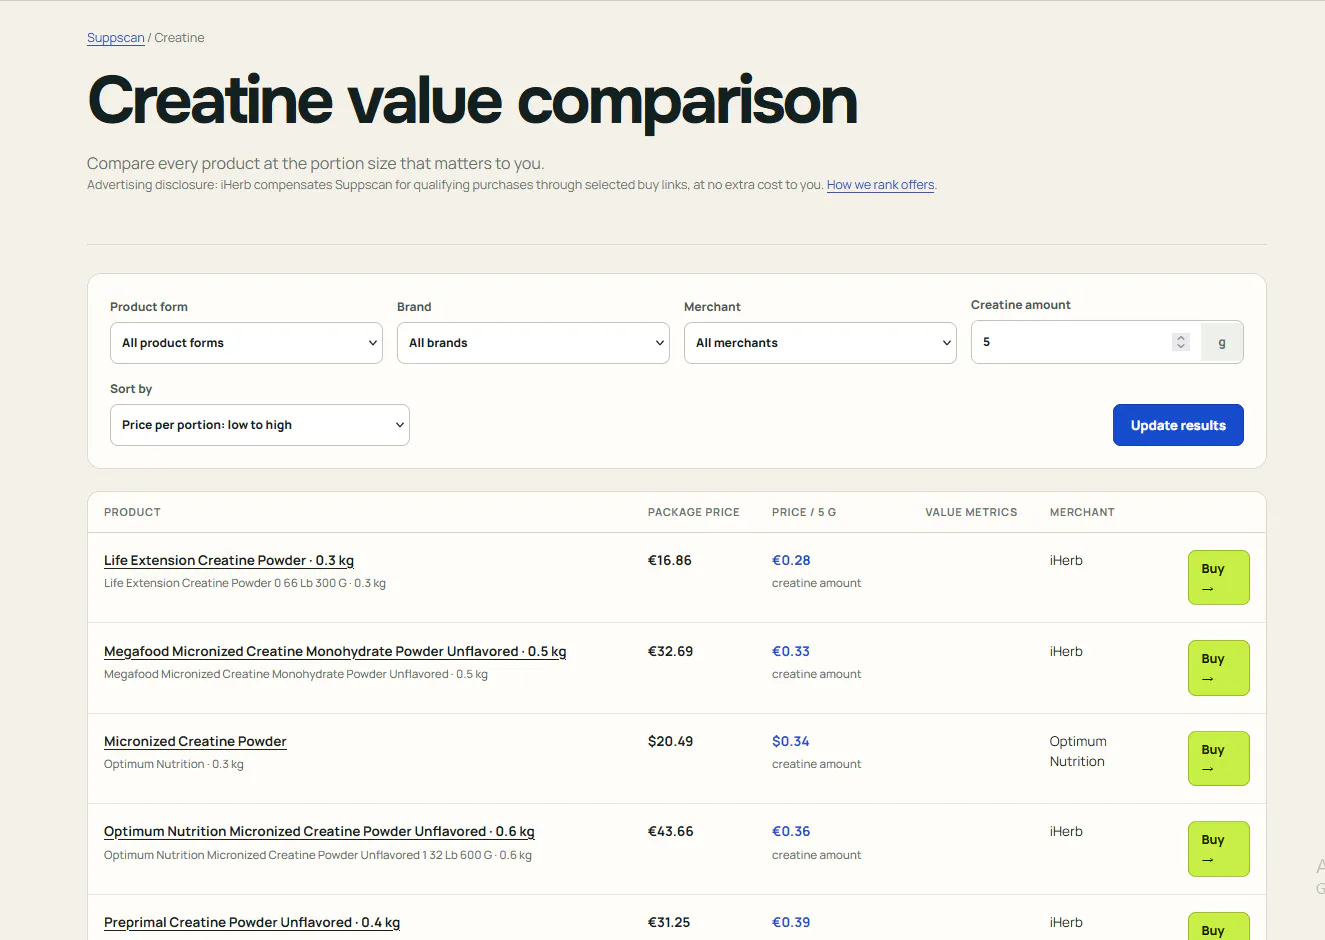
Task: Click the MERCHANT column header
Action: tap(1082, 513)
